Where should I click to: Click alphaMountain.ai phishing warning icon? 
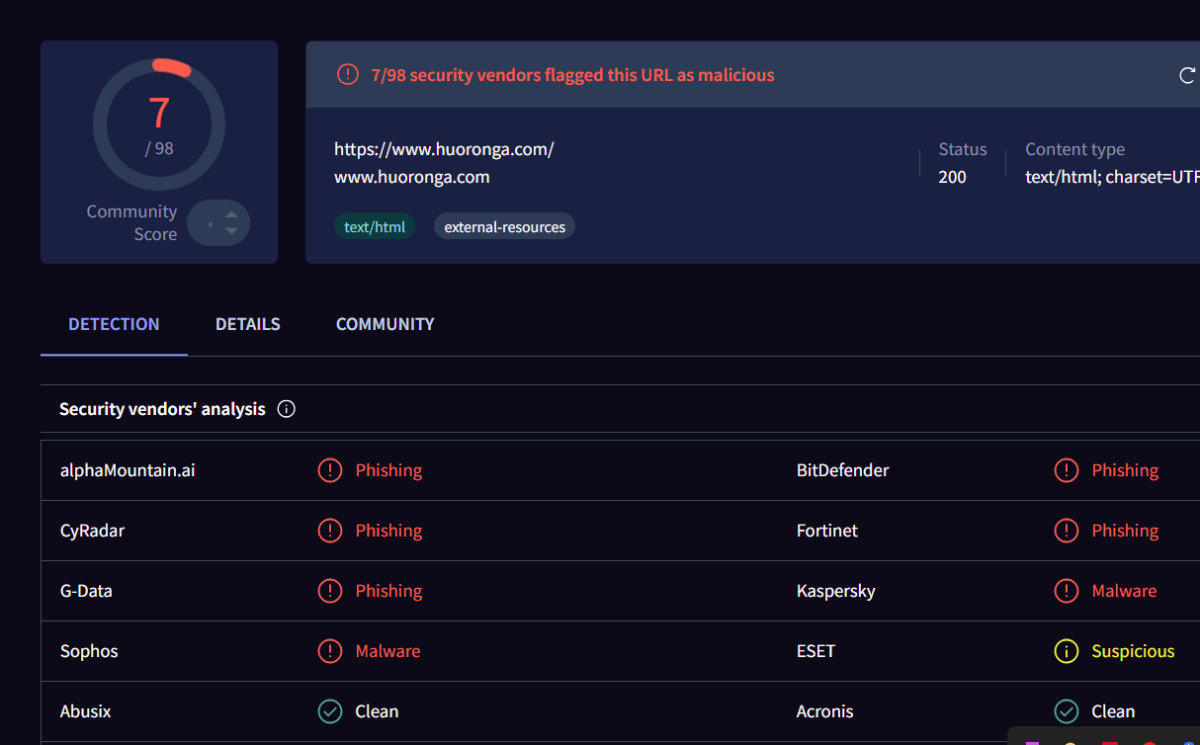point(330,470)
